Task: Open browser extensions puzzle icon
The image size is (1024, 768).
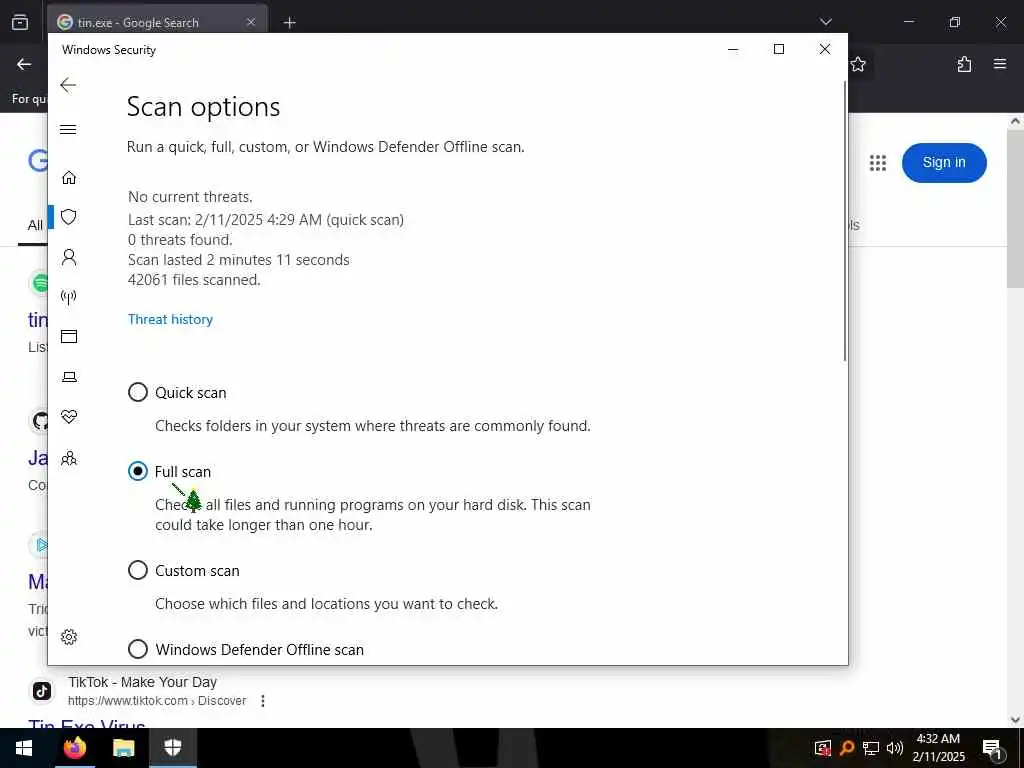Action: [x=964, y=64]
